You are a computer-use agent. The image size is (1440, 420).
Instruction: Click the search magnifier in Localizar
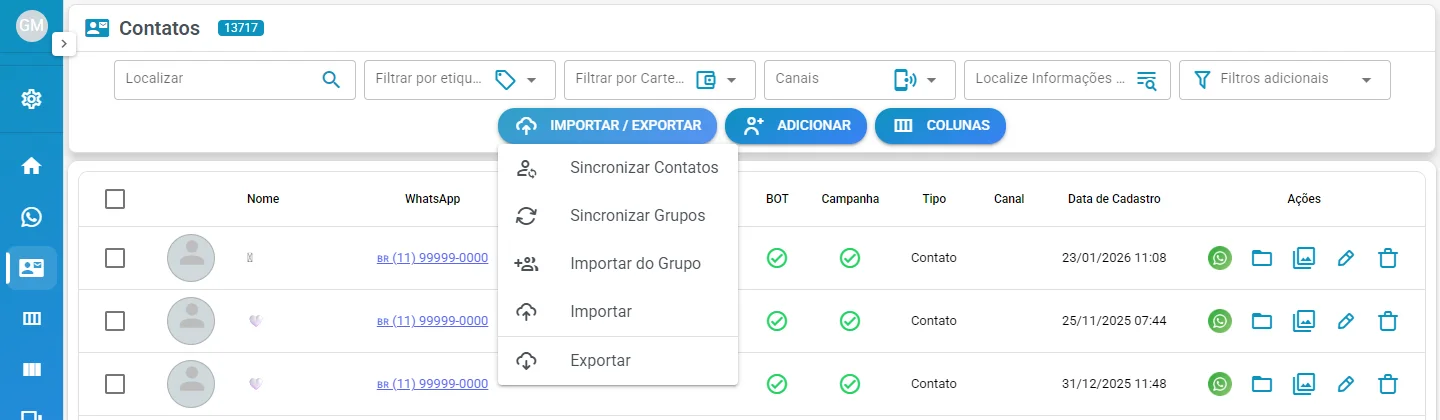pyautogui.click(x=331, y=79)
